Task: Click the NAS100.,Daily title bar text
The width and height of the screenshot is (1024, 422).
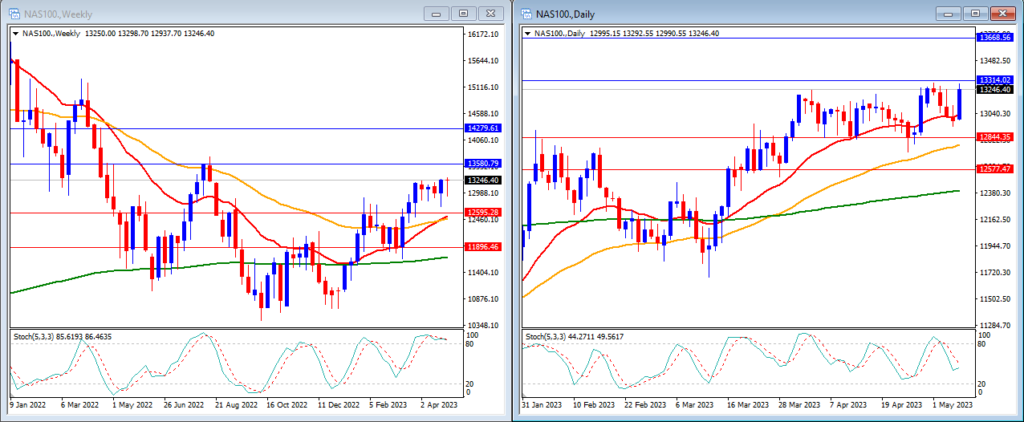Action: 566,14
